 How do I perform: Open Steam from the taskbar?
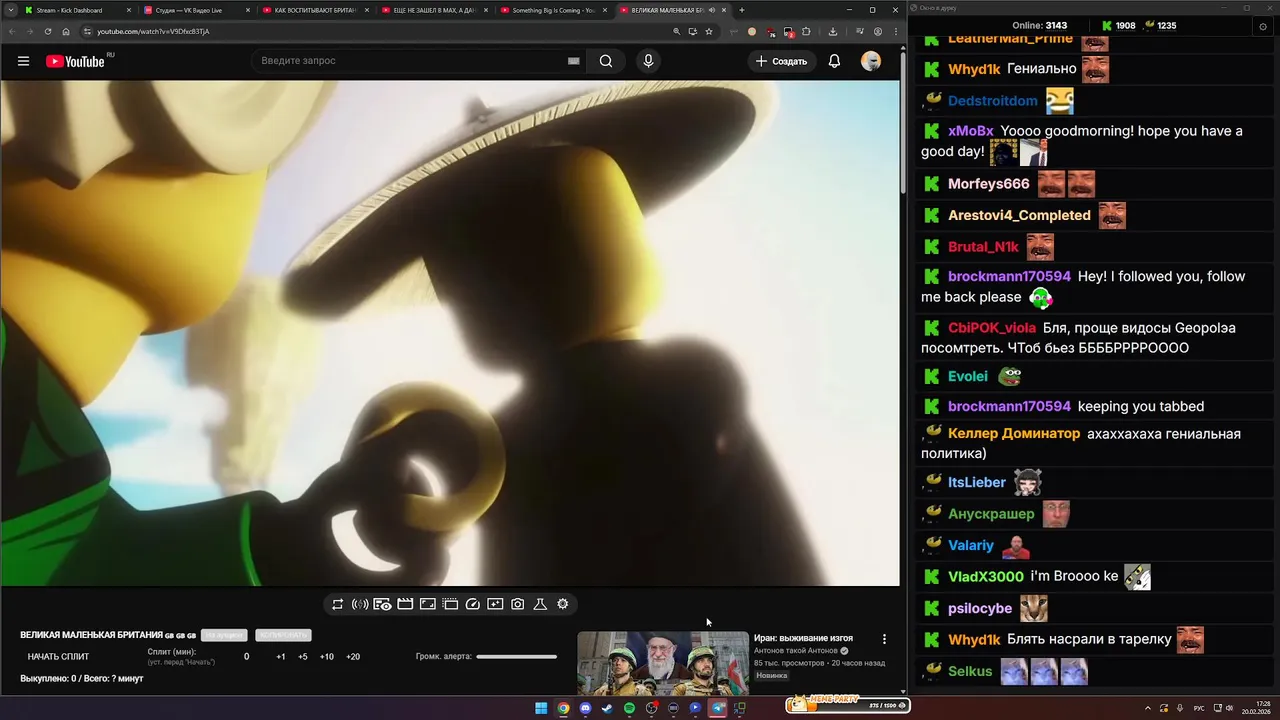(x=607, y=708)
